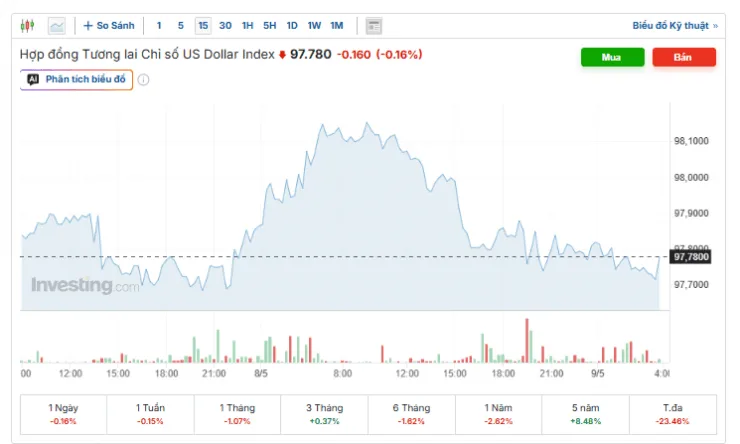Switch to candlestick chart icon
740x444 pixels.
tap(27, 25)
